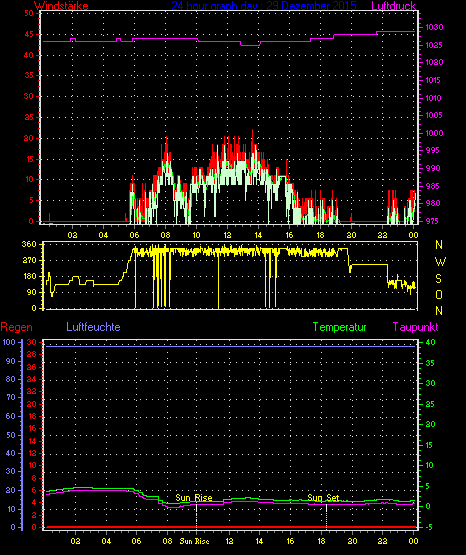Click the topmost compass letter N
Screen dimensions: 466x555
[x=439, y=245]
